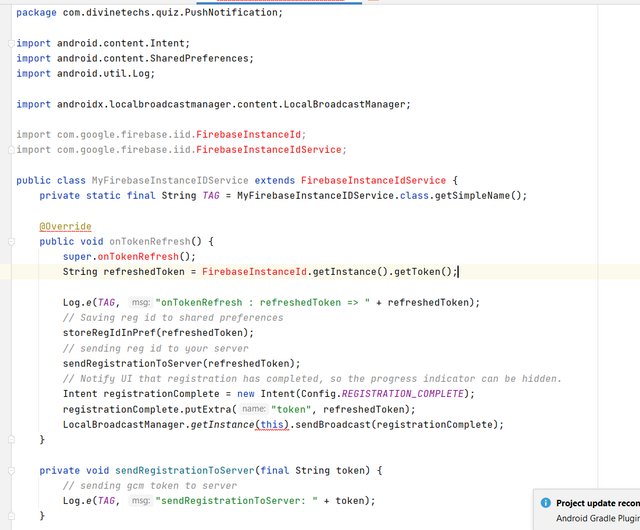Click fold marker beside FirebaseInstanceIdService import line
This screenshot has width=640, height=530.
pyautogui.click(x=11, y=150)
